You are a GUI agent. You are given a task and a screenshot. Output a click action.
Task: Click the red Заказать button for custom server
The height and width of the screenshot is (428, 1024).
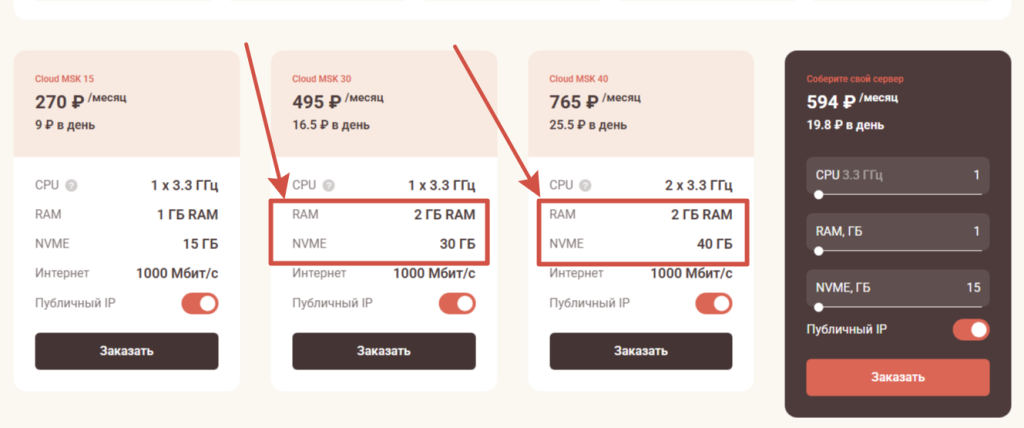[897, 377]
